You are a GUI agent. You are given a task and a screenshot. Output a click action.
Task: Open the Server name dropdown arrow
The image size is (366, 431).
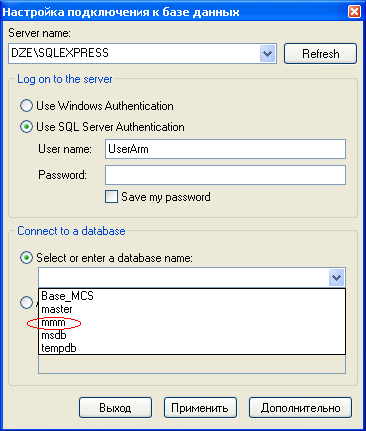267,53
